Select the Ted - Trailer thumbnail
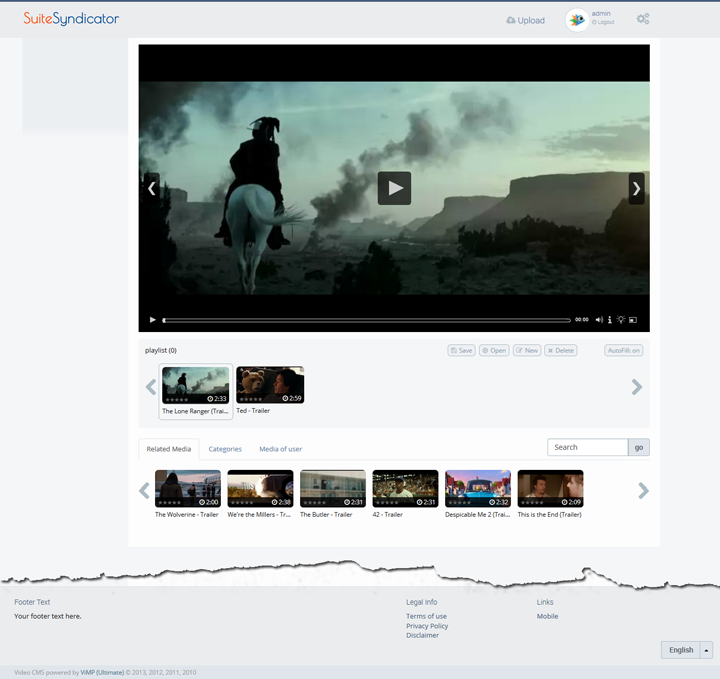Screen dimensions: 720x679 [270, 385]
